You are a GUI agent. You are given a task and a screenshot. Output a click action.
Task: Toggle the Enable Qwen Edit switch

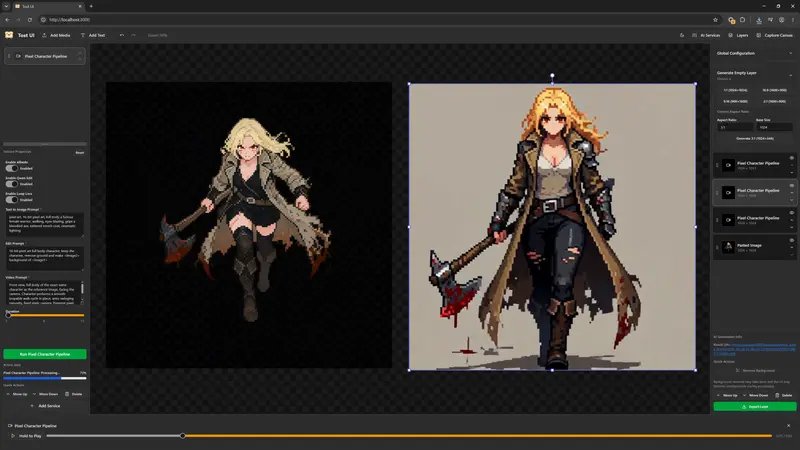tap(11, 184)
